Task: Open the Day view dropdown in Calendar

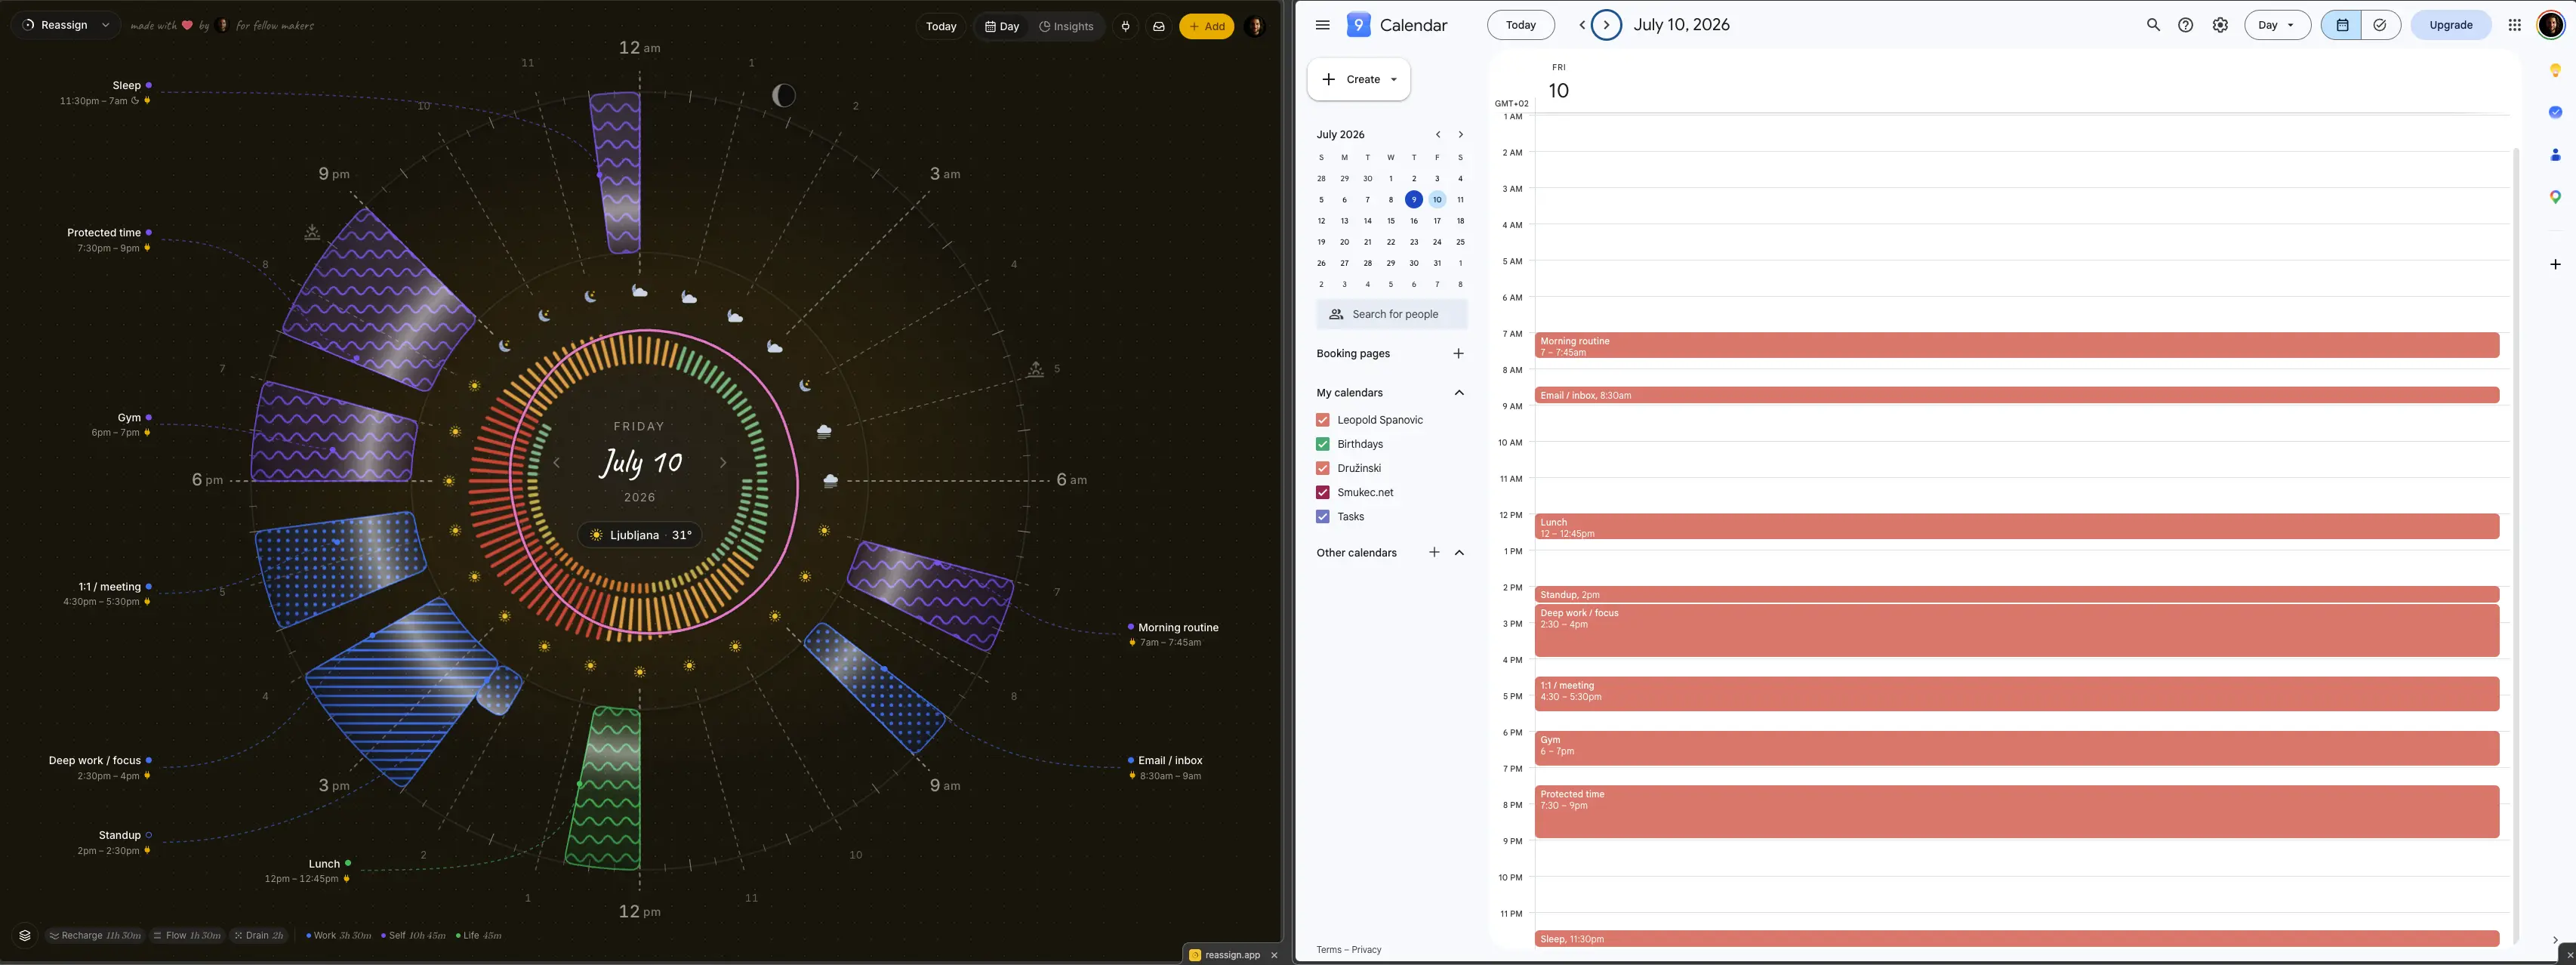Action: pyautogui.click(x=2277, y=25)
